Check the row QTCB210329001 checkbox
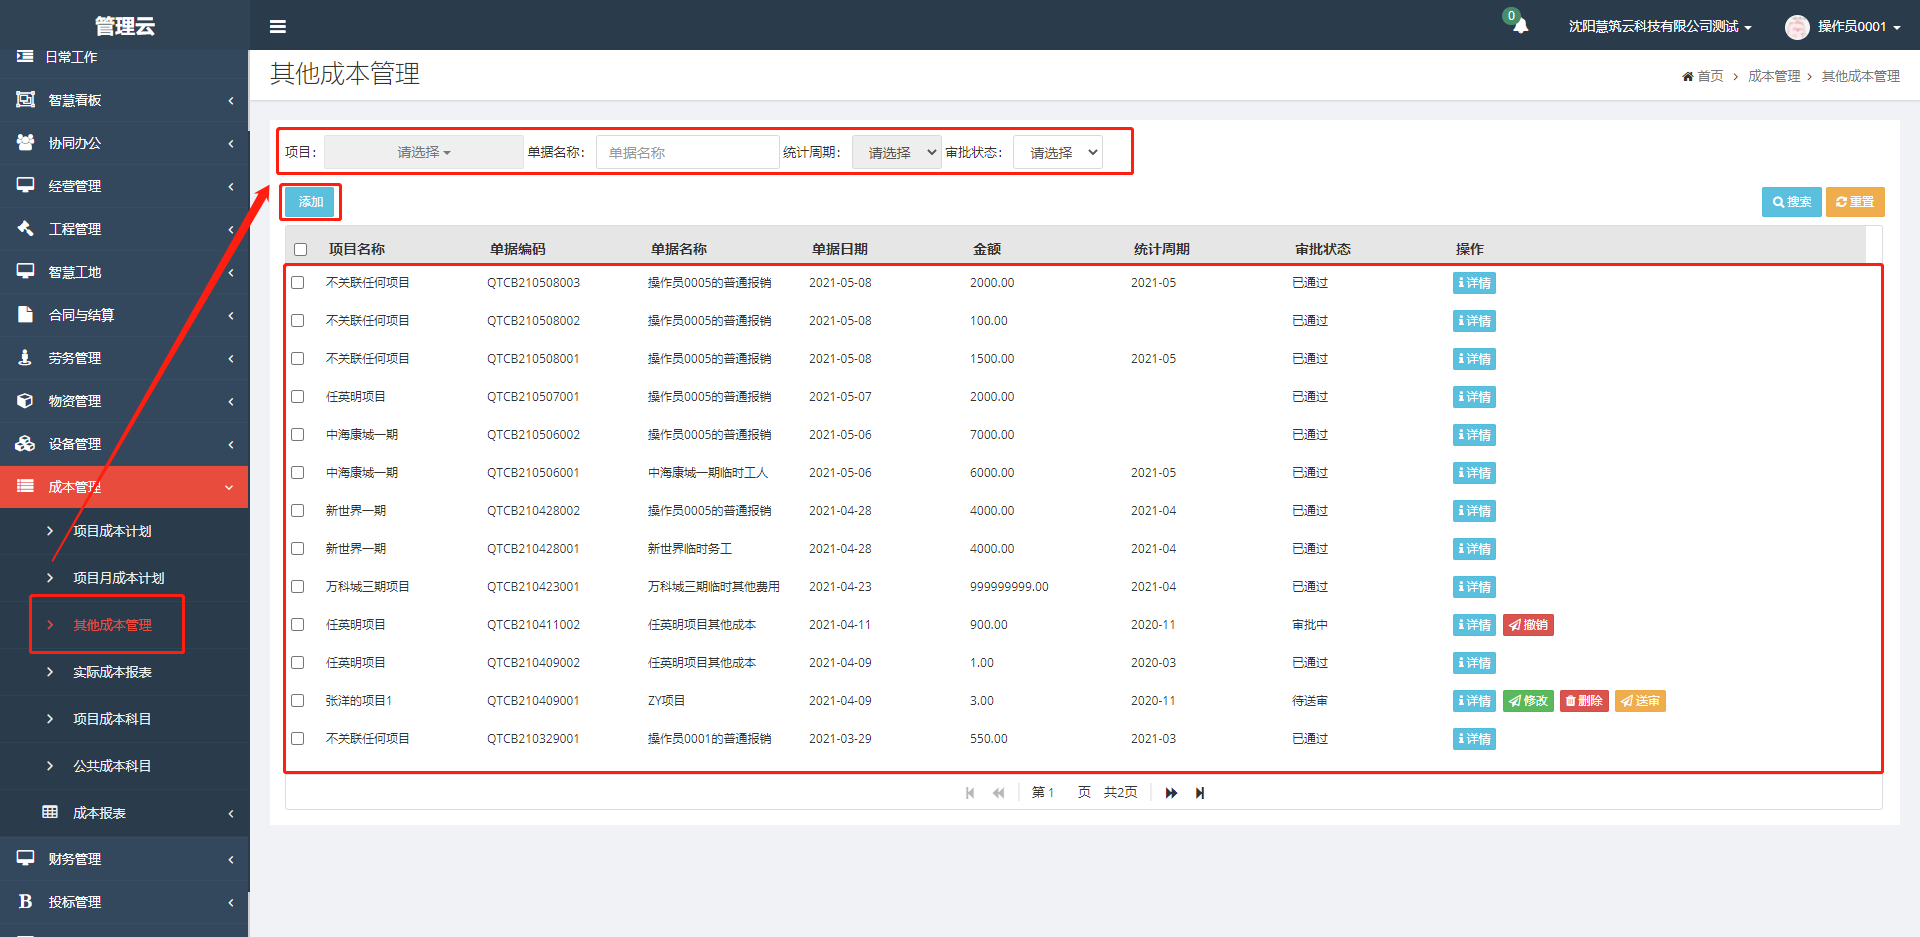This screenshot has height=937, width=1920. pyautogui.click(x=298, y=739)
